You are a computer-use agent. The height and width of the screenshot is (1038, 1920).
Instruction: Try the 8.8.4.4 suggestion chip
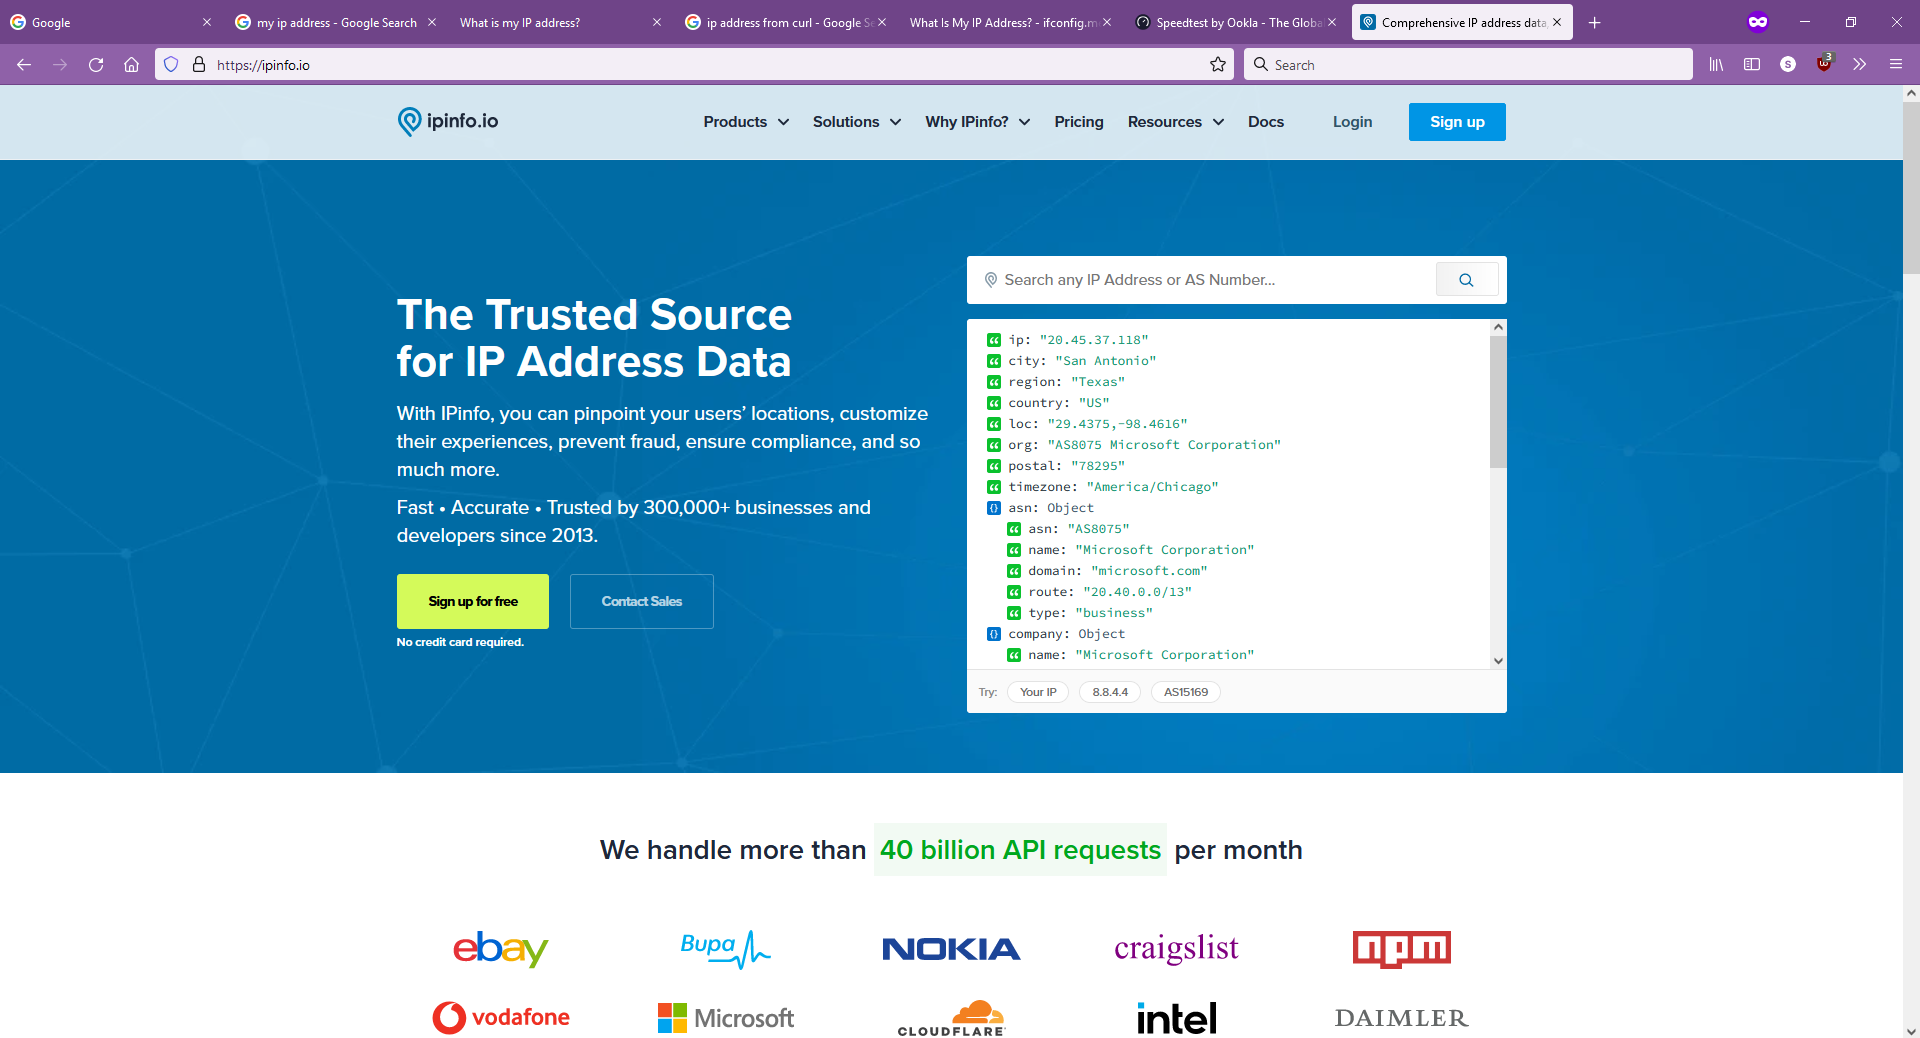pyautogui.click(x=1110, y=692)
